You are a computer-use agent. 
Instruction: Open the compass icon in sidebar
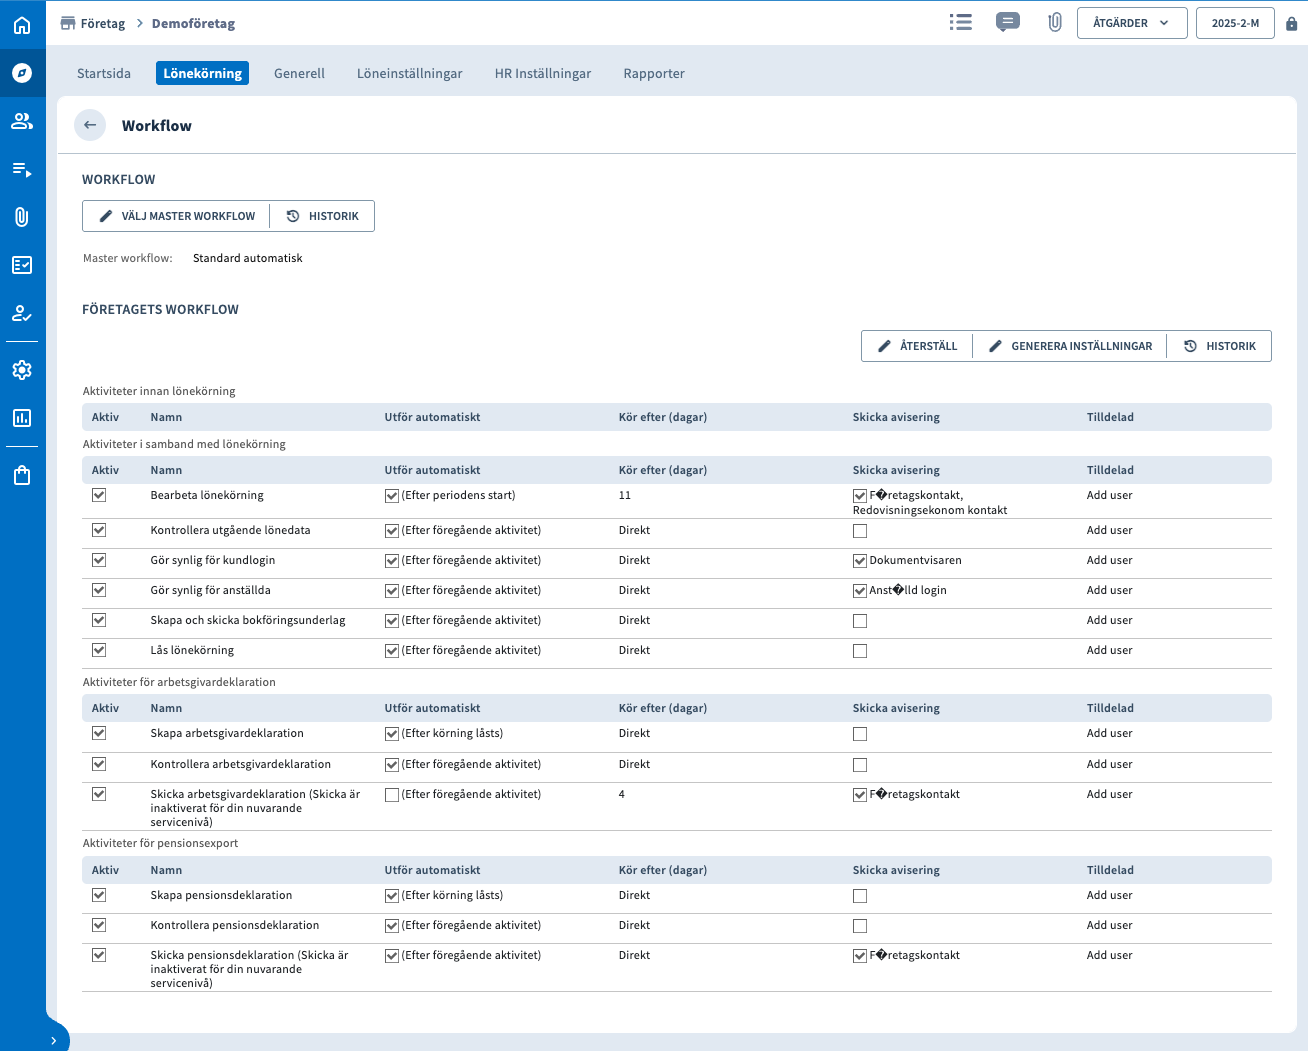22,73
